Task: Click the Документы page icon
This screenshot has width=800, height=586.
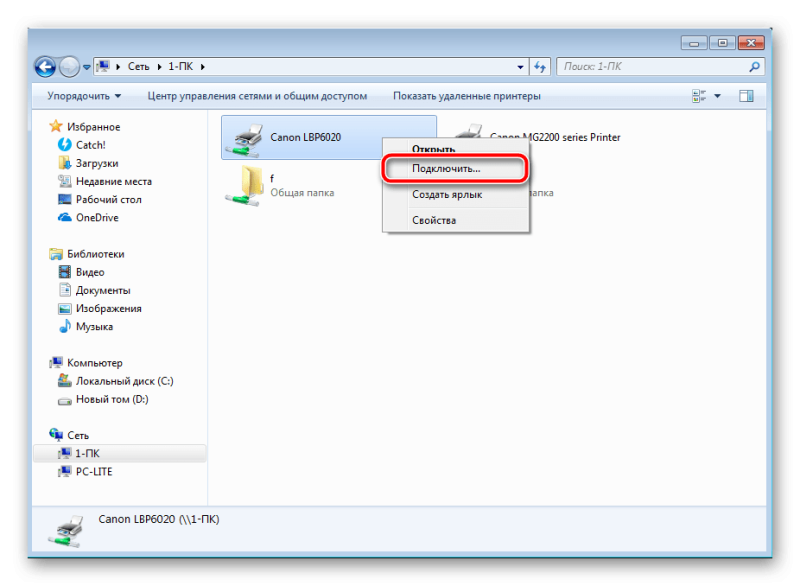Action: pyautogui.click(x=64, y=290)
